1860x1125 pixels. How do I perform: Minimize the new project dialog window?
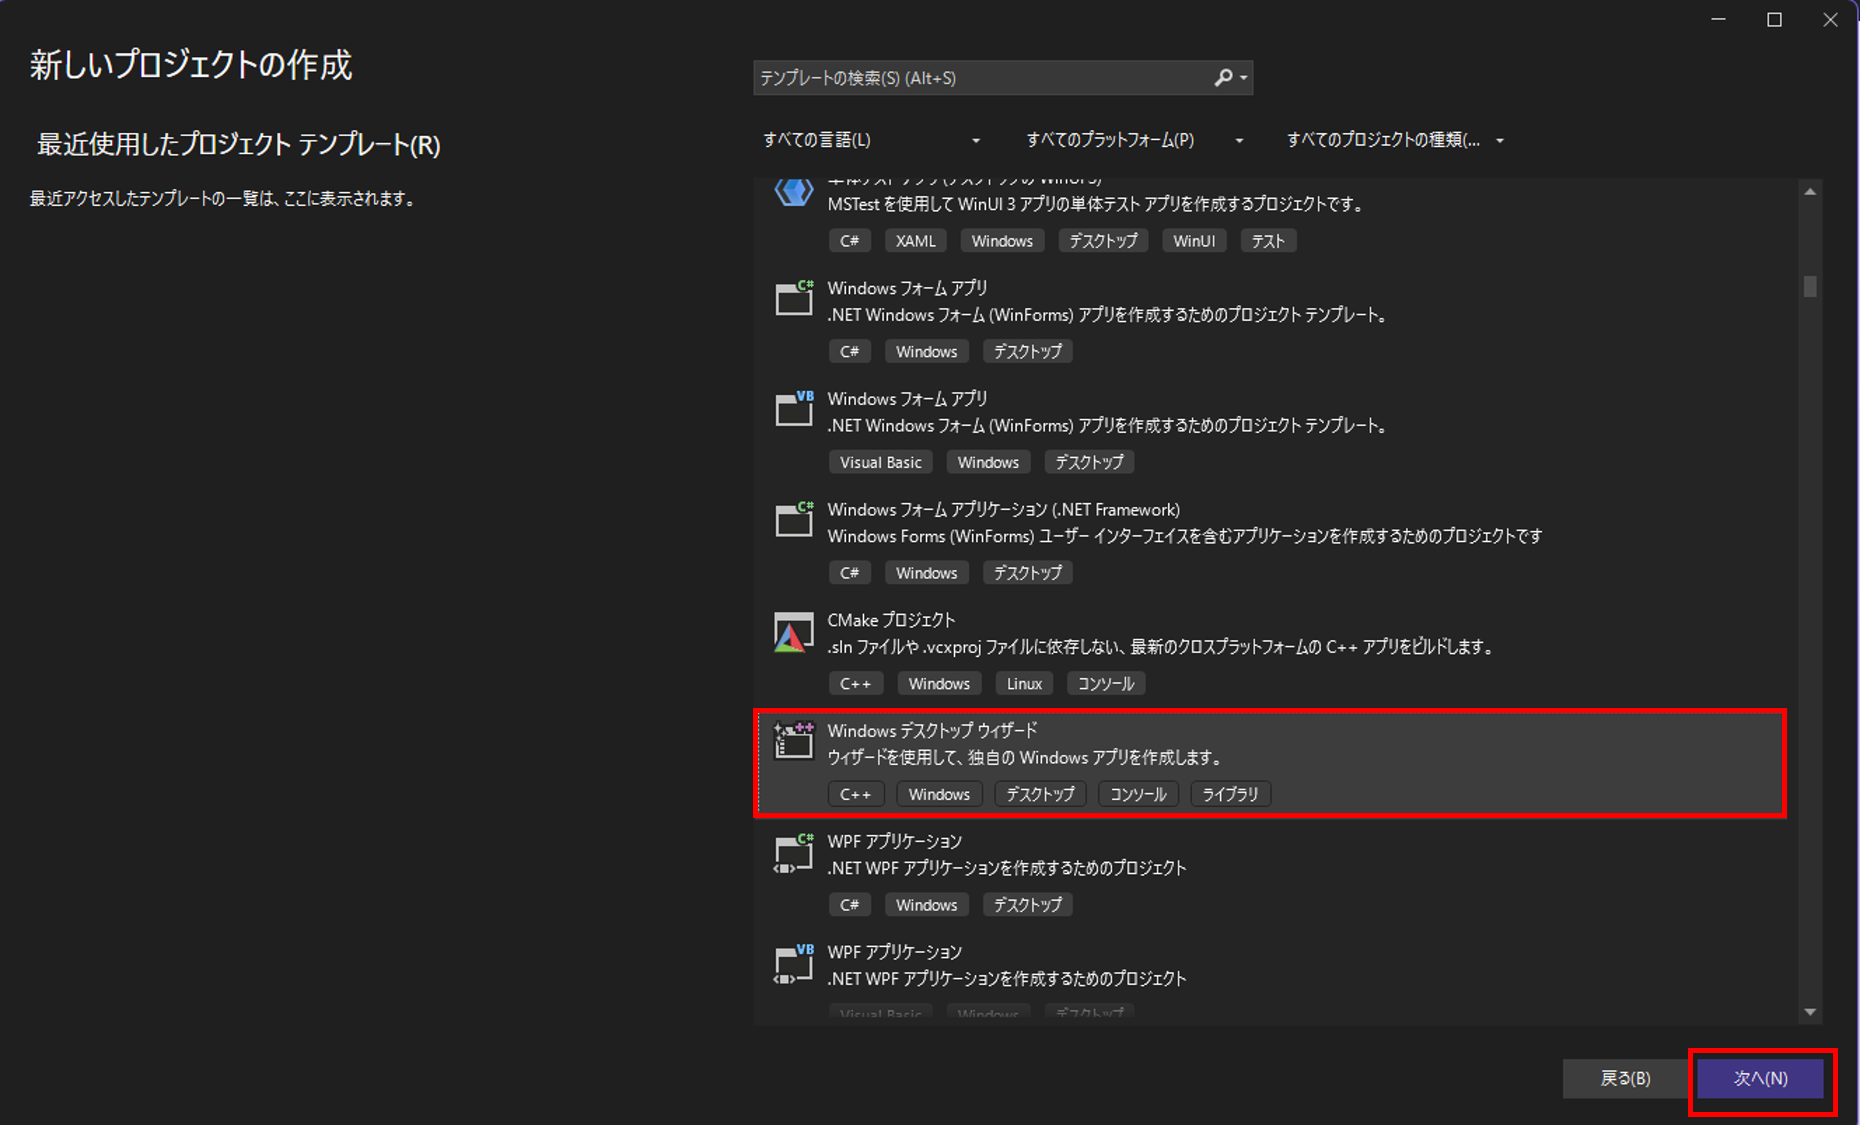pyautogui.click(x=1718, y=20)
